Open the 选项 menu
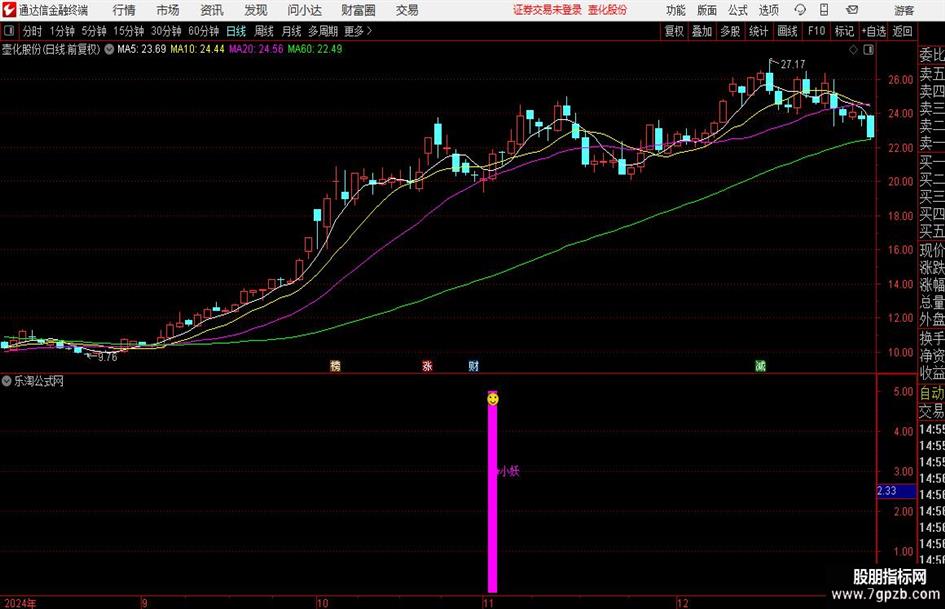The width and height of the screenshot is (945, 609). (x=768, y=10)
